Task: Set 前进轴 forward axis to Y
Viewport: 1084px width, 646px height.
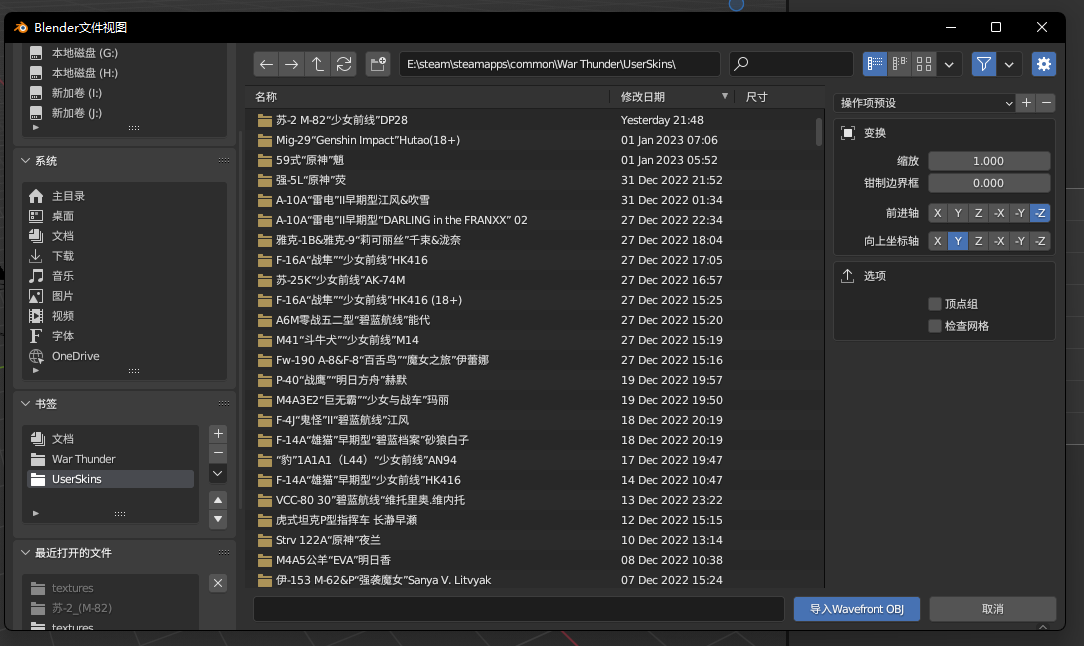Action: pos(958,213)
